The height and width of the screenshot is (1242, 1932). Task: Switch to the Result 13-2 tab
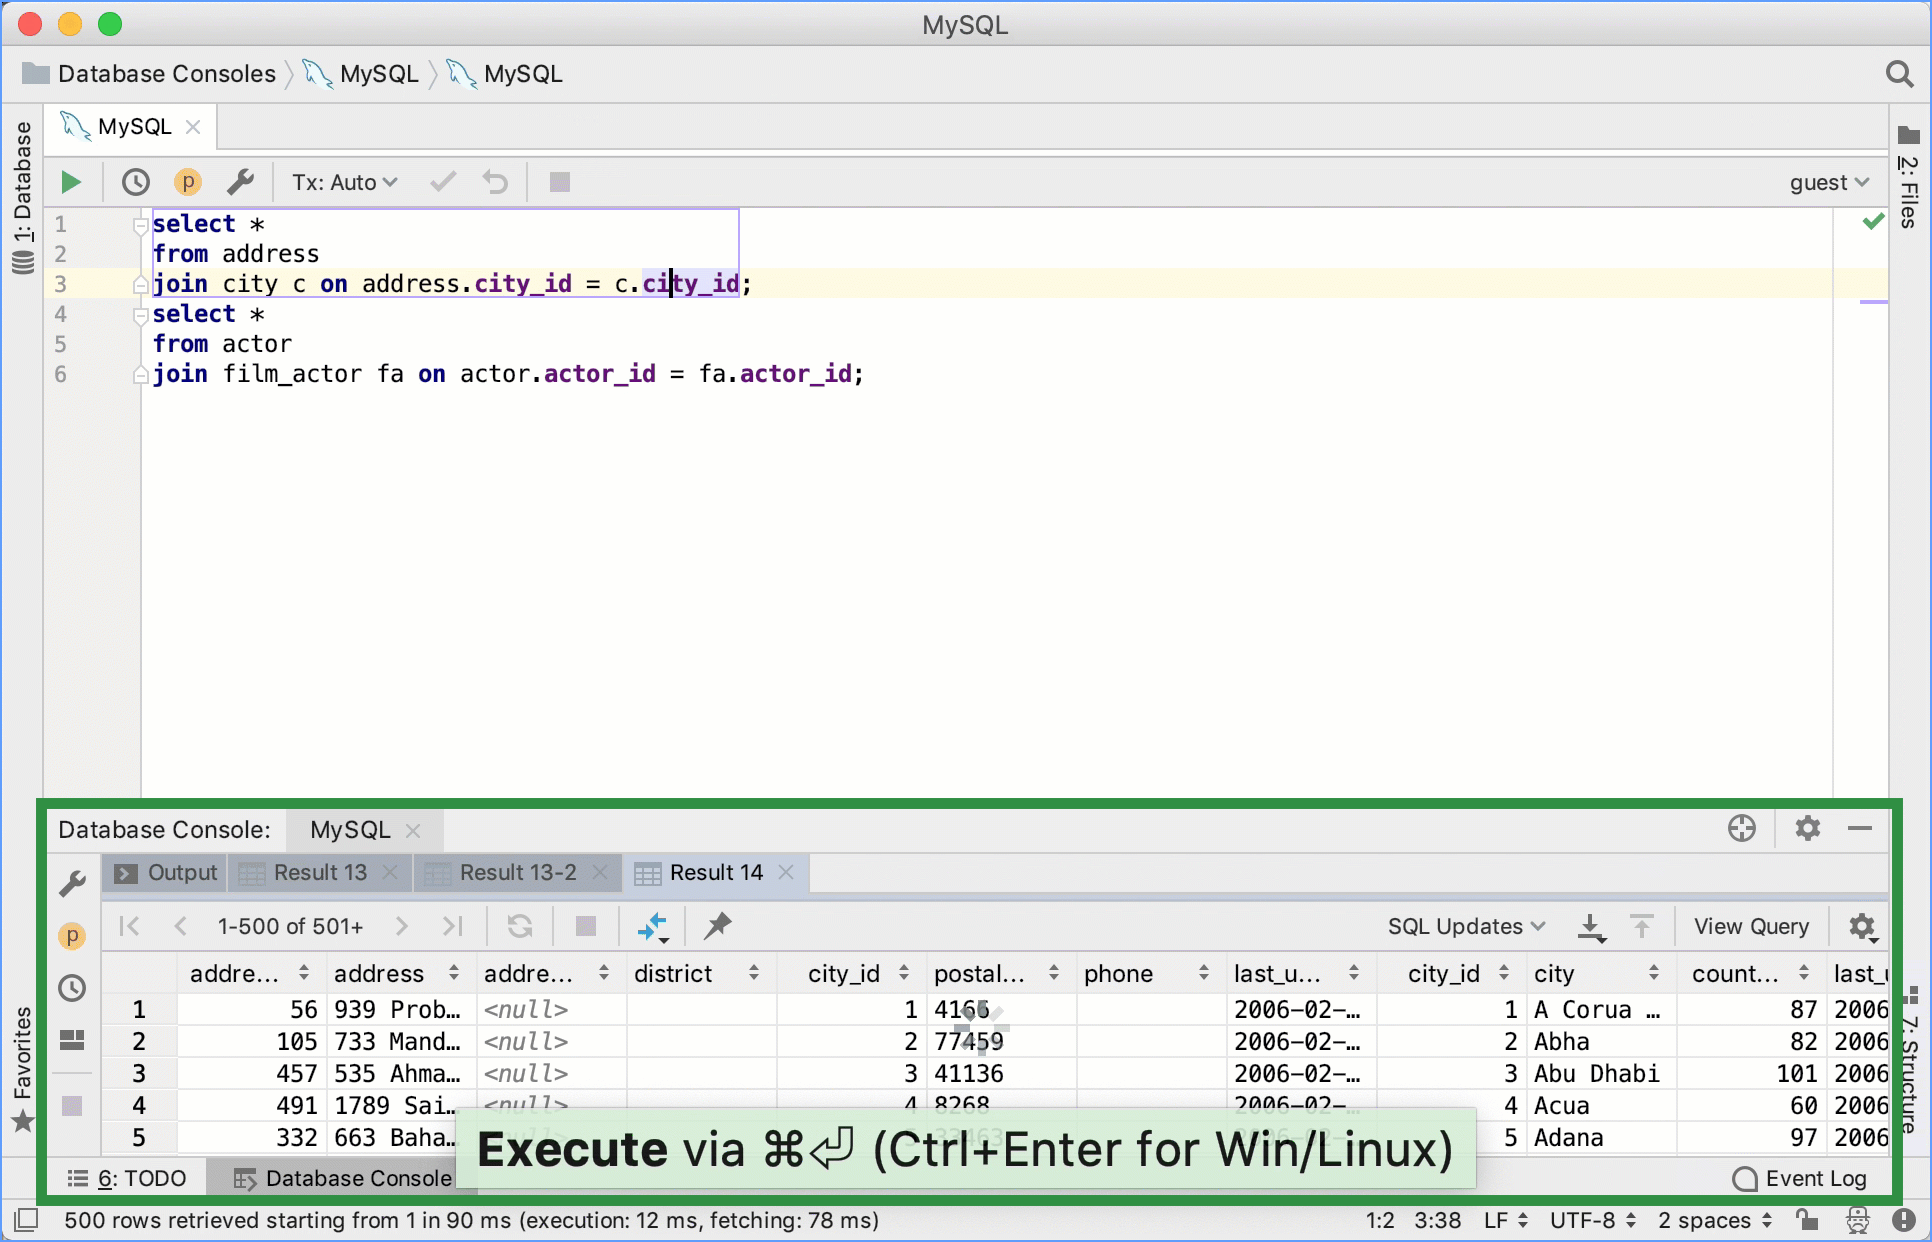pyautogui.click(x=518, y=873)
